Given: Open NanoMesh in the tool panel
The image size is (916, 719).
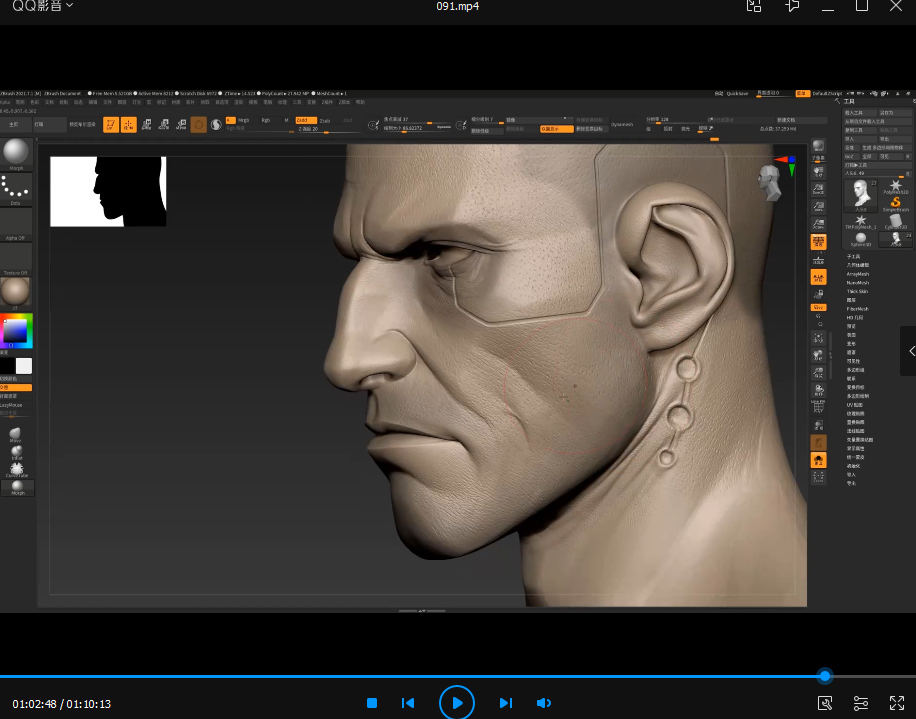Looking at the screenshot, I should click(x=857, y=283).
